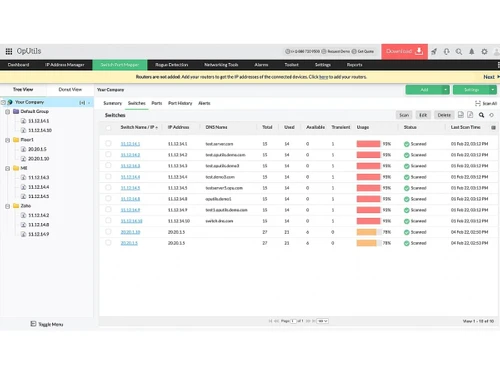
Task: Open the page size dropdown in pagination
Action: pos(322,321)
